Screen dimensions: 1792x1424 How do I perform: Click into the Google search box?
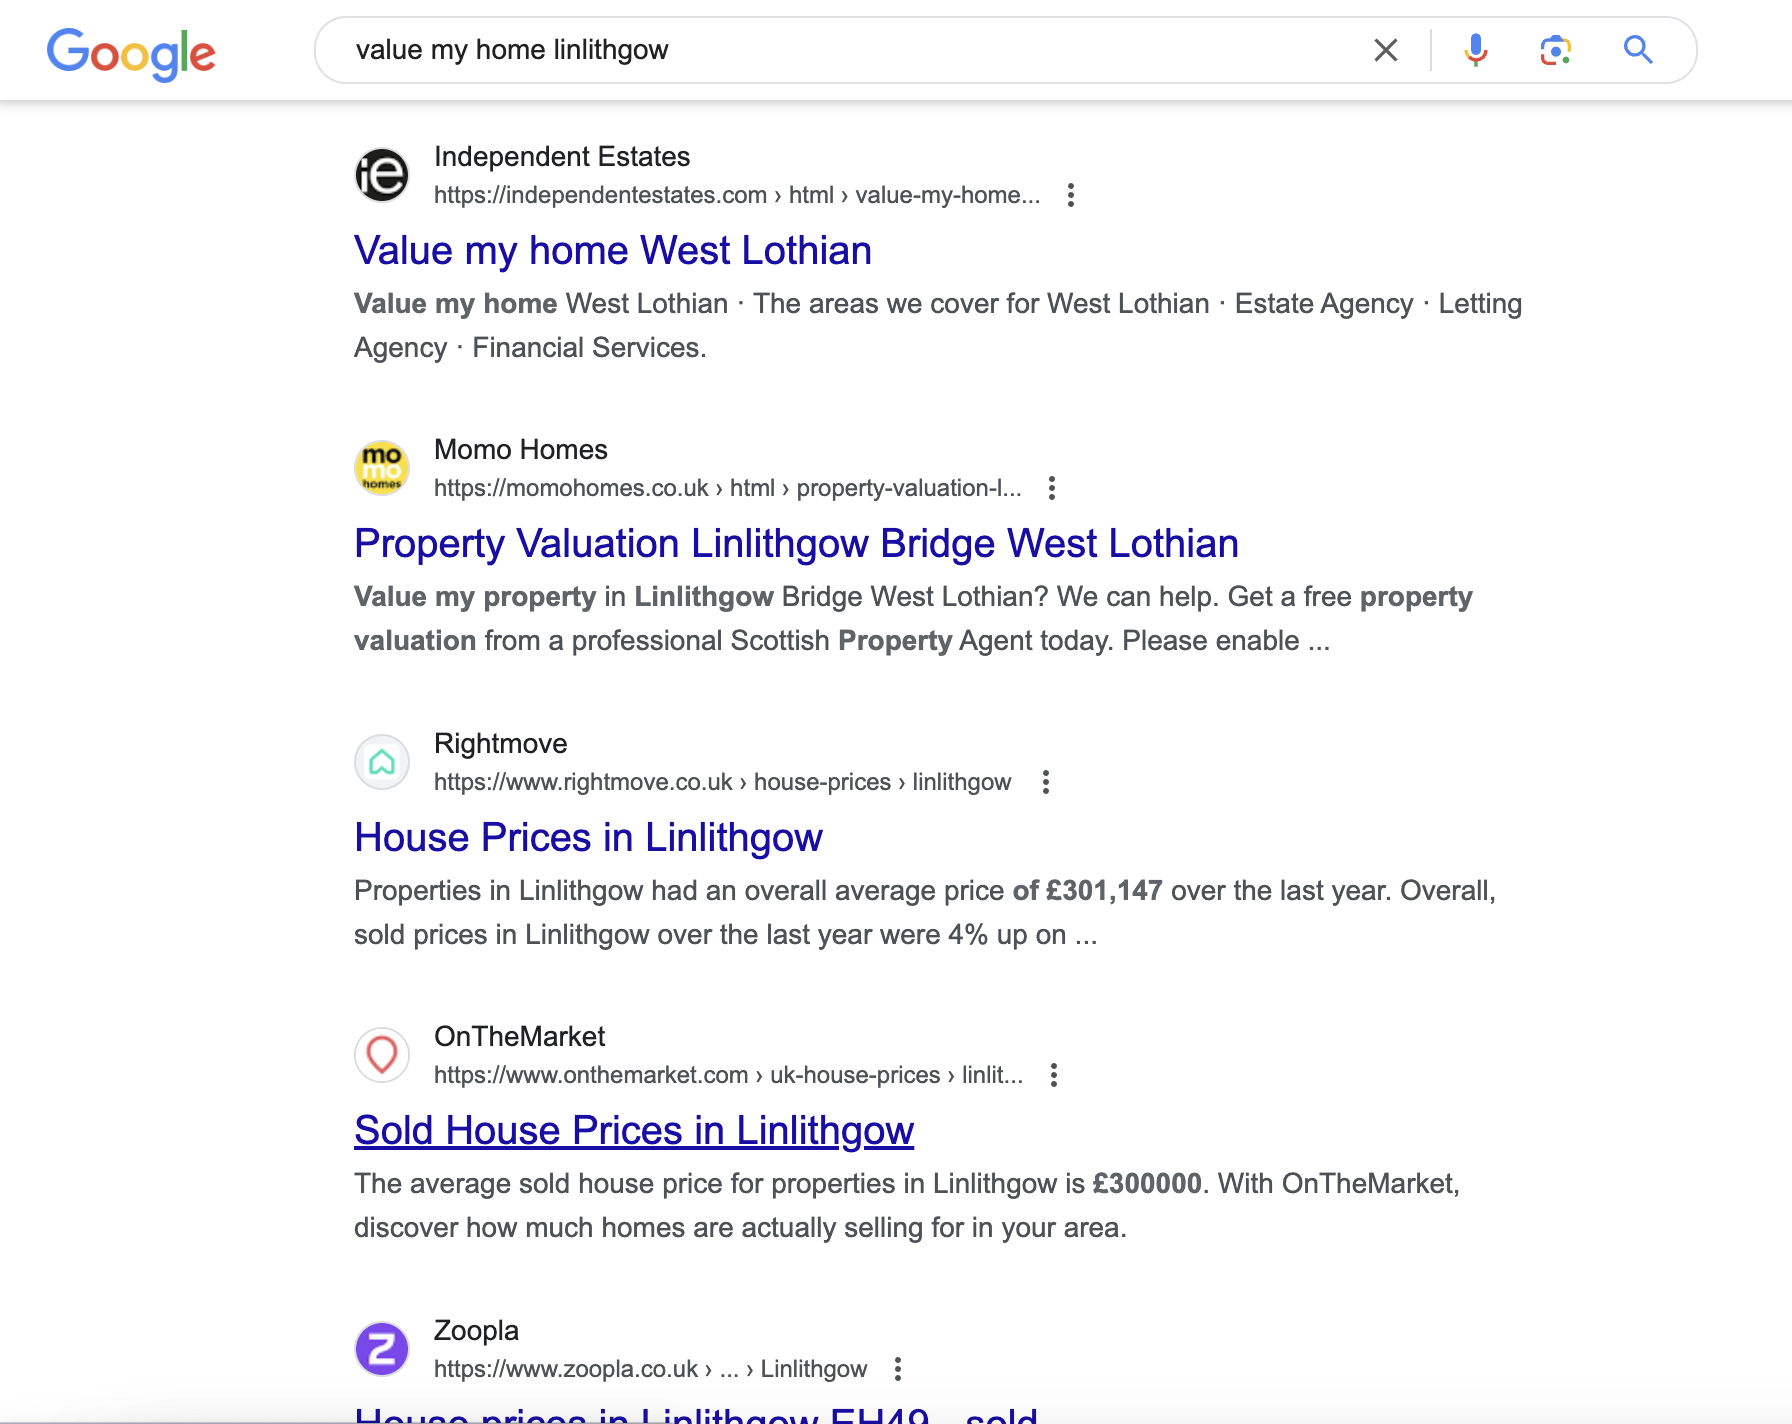click(850, 50)
